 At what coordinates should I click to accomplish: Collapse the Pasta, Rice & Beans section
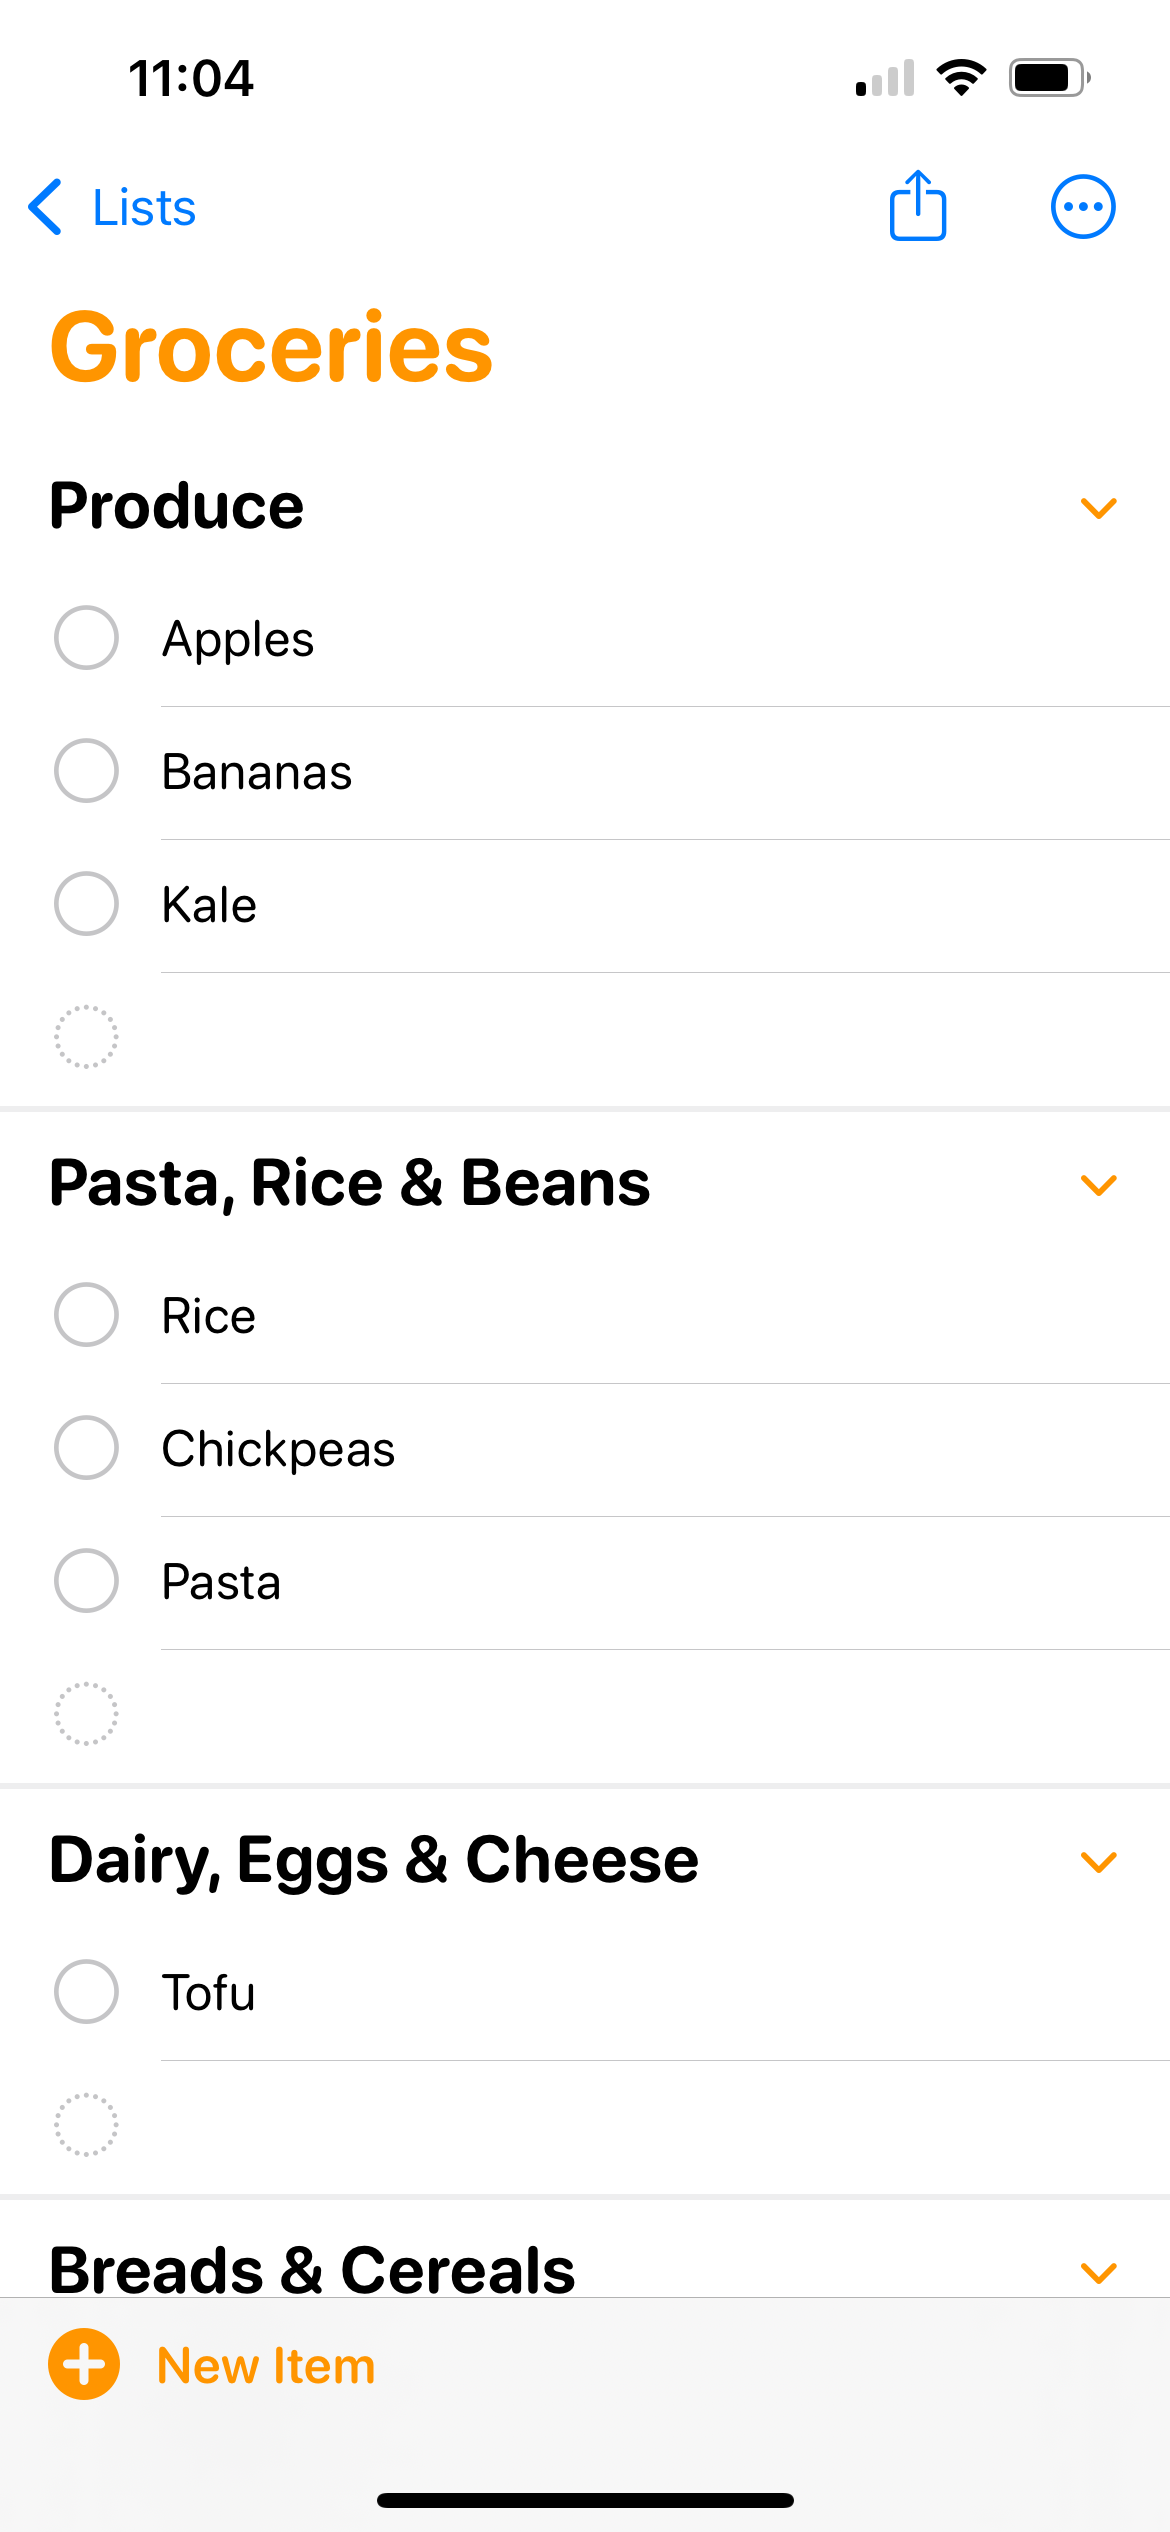coord(1098,1185)
